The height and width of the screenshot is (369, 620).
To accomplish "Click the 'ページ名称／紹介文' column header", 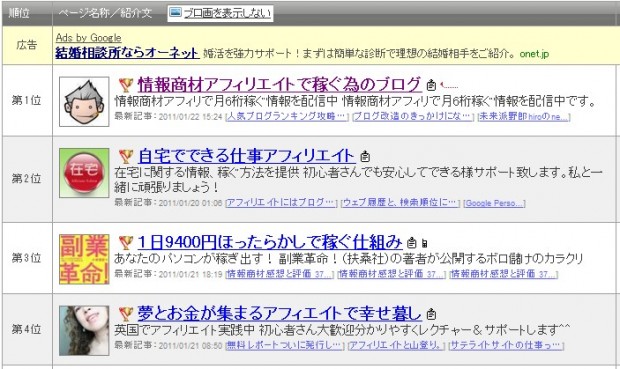I will [105, 13].
